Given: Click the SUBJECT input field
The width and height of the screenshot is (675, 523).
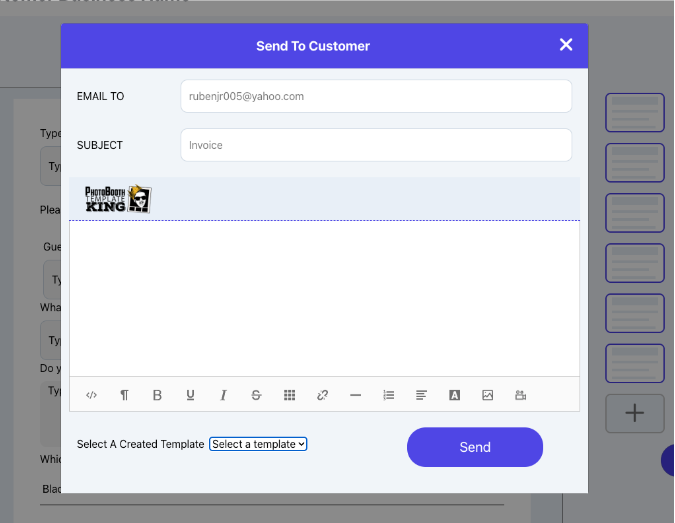Looking at the screenshot, I should pyautogui.click(x=376, y=145).
